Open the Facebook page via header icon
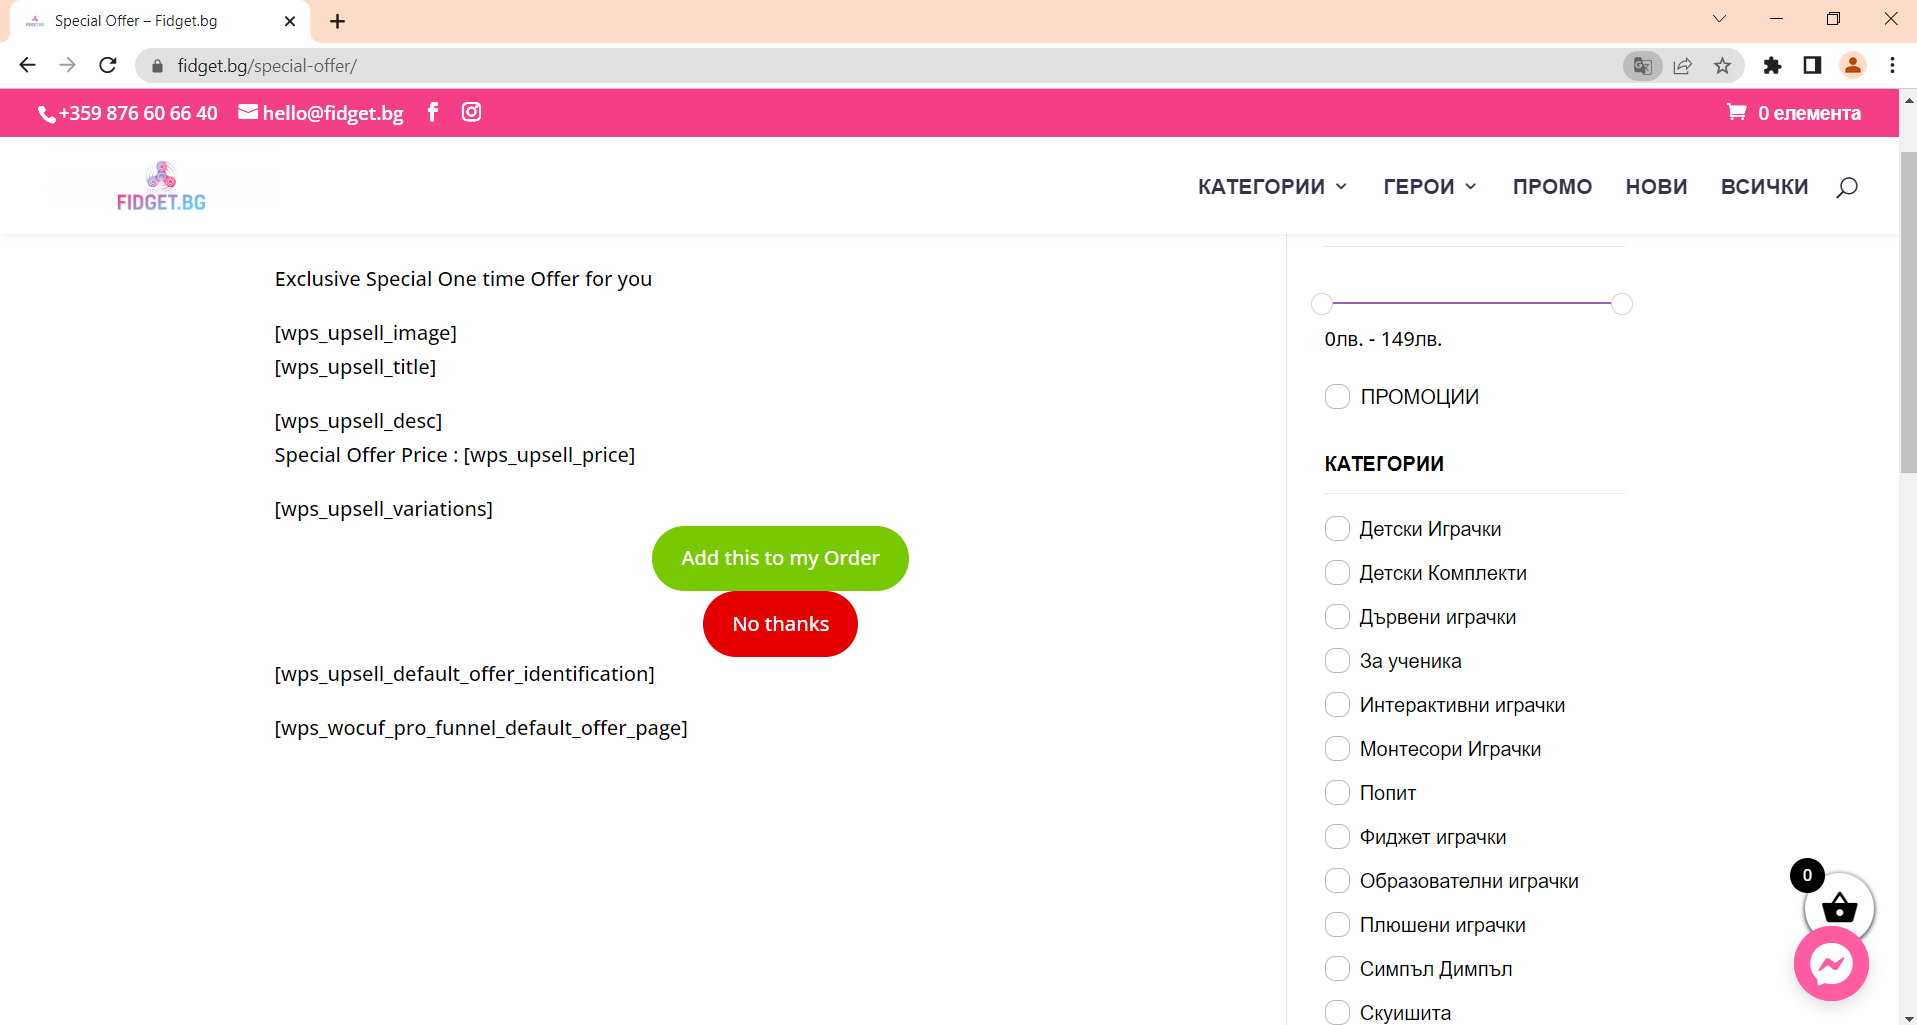 (432, 112)
